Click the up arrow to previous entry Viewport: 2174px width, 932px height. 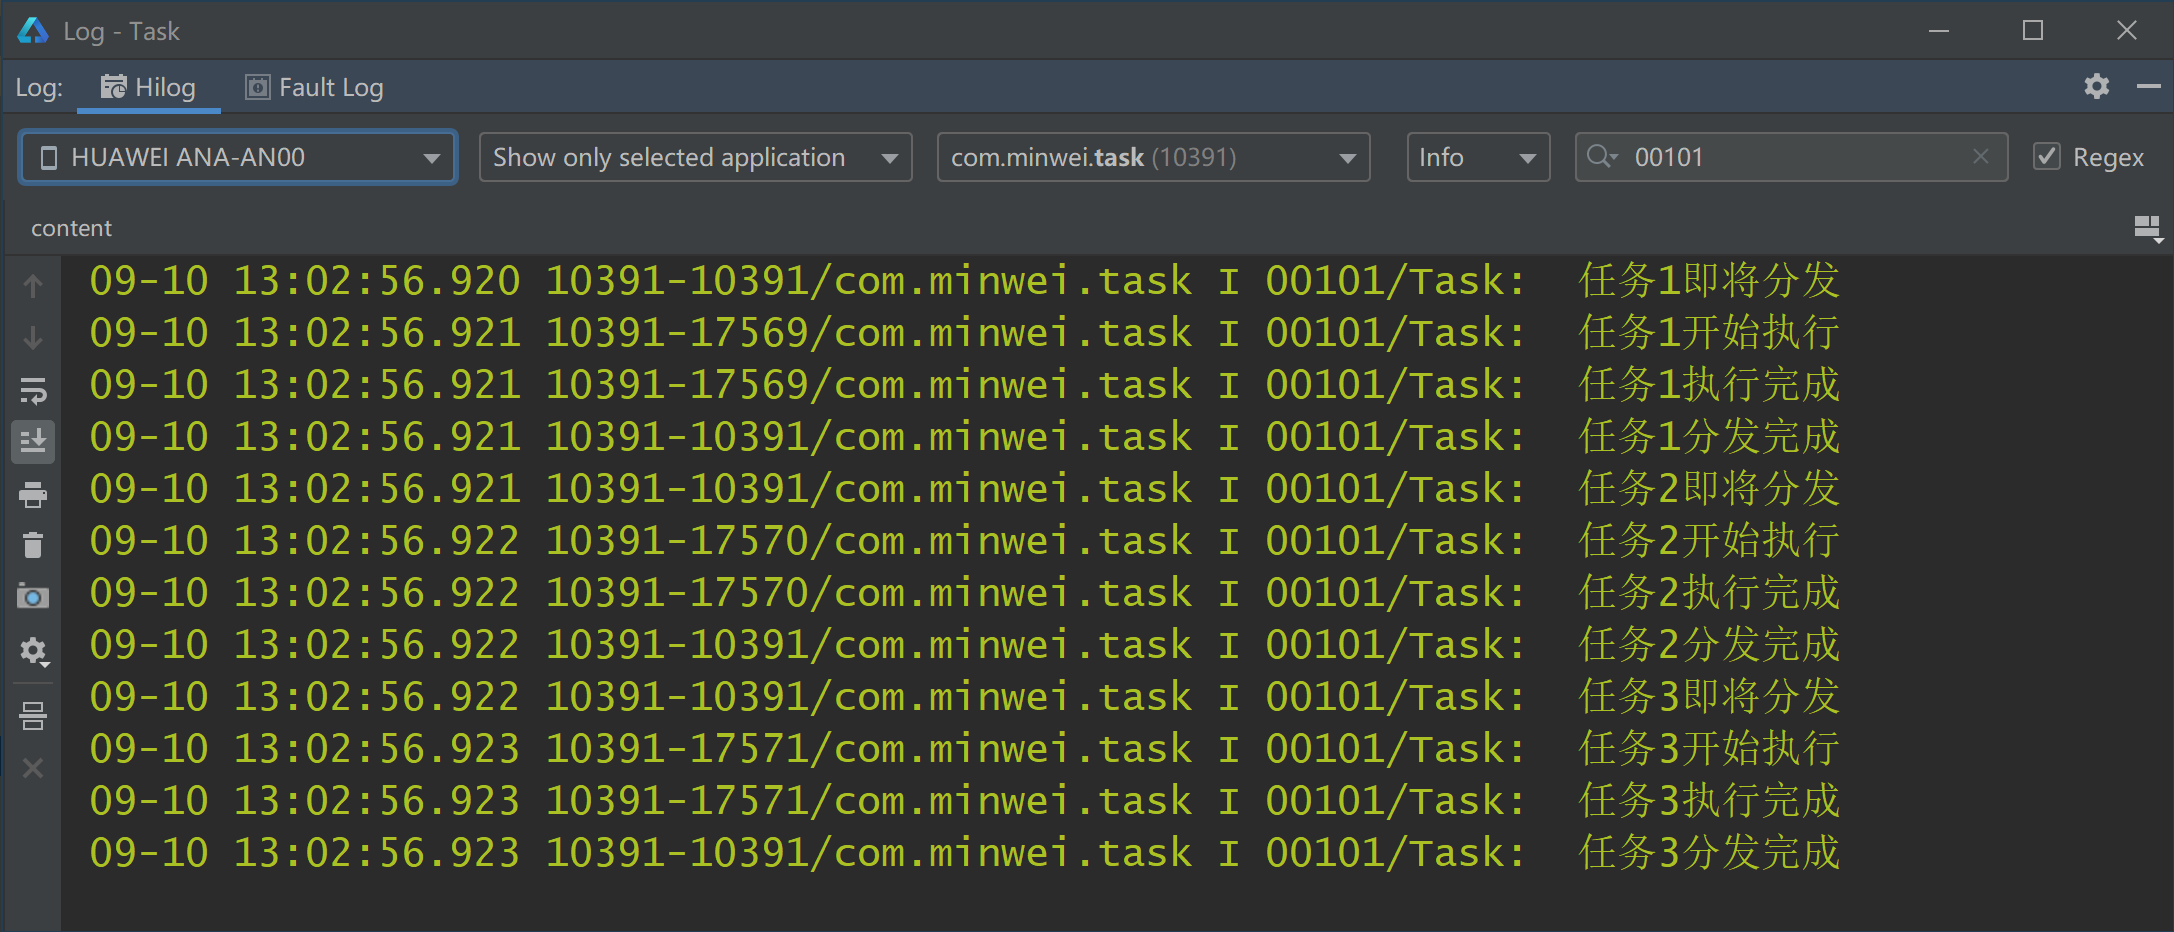(33, 286)
